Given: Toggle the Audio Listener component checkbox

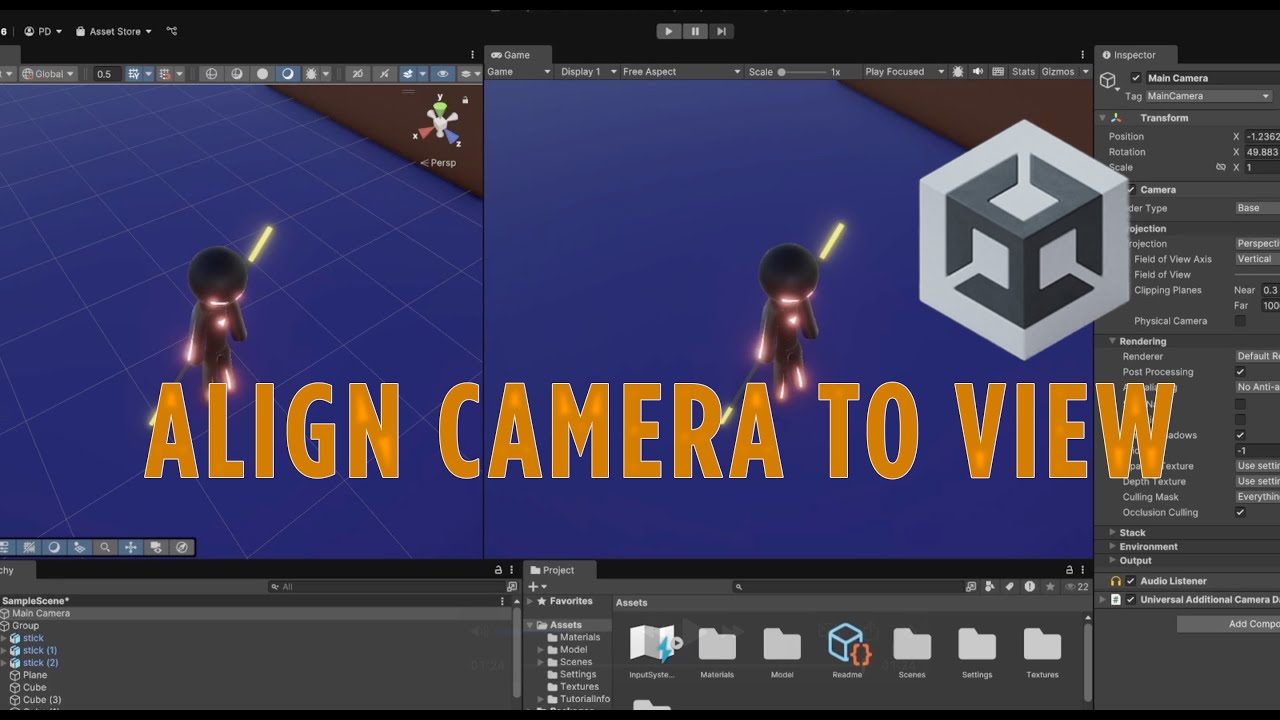Looking at the screenshot, I should click(1131, 581).
